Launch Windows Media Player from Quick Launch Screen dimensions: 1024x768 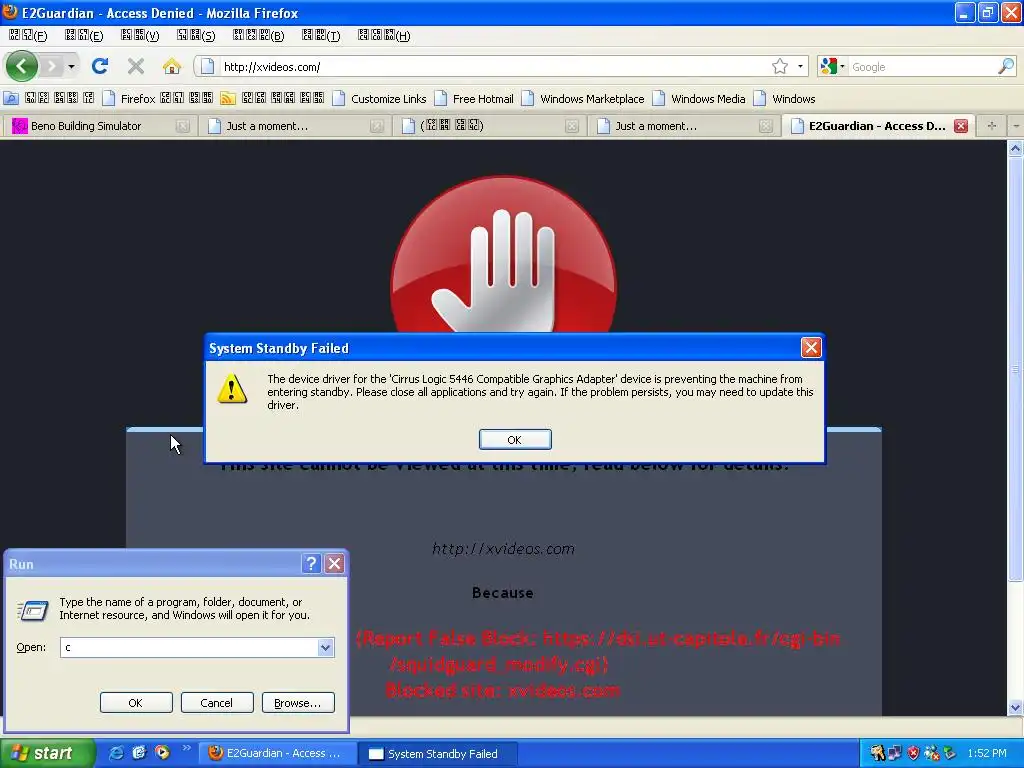point(162,753)
